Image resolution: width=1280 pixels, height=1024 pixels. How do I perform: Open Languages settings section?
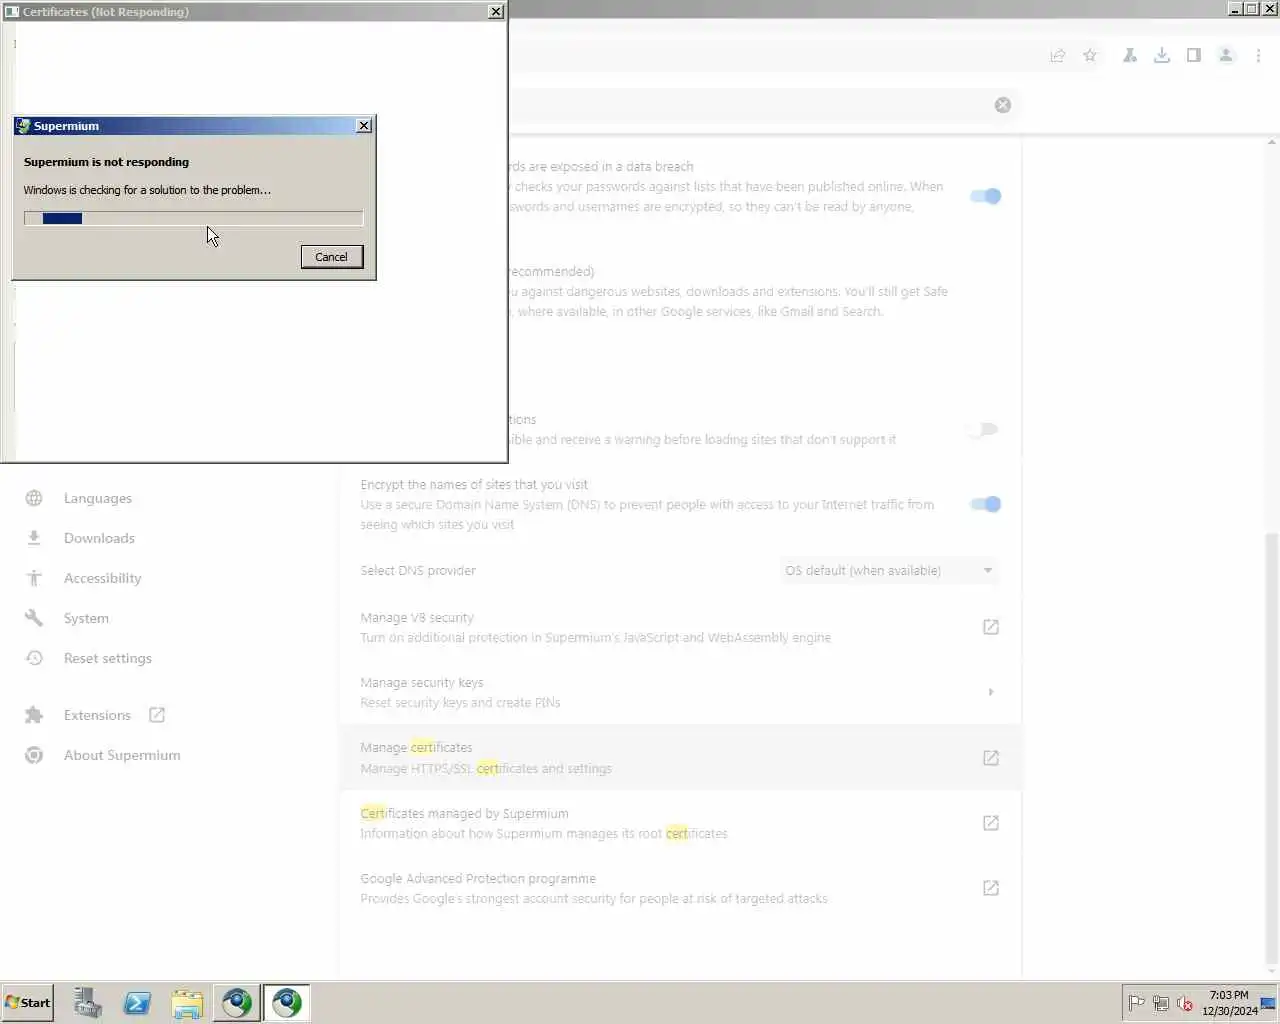pos(98,498)
